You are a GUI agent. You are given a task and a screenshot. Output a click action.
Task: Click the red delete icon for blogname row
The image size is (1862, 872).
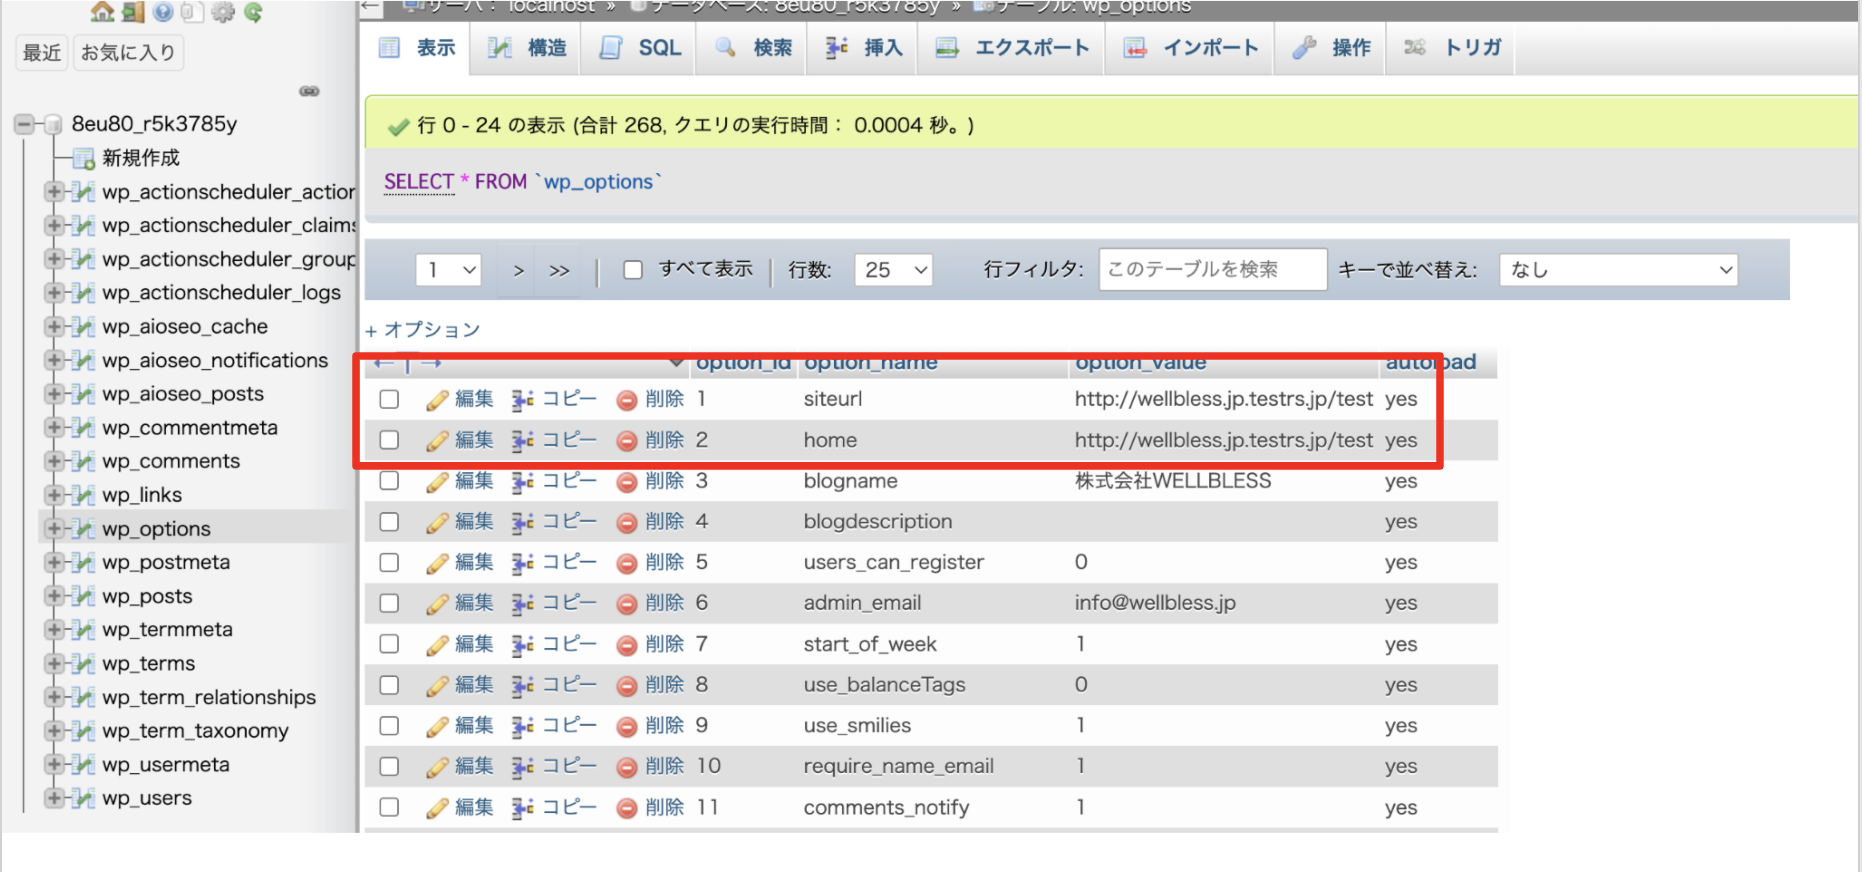(x=627, y=482)
